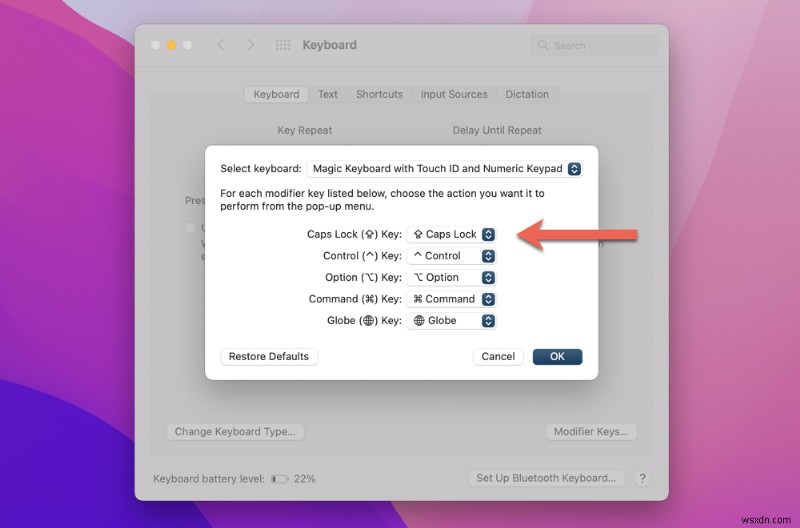This screenshot has width=800, height=528.
Task: Switch to the Dictation tab
Action: coord(527,94)
